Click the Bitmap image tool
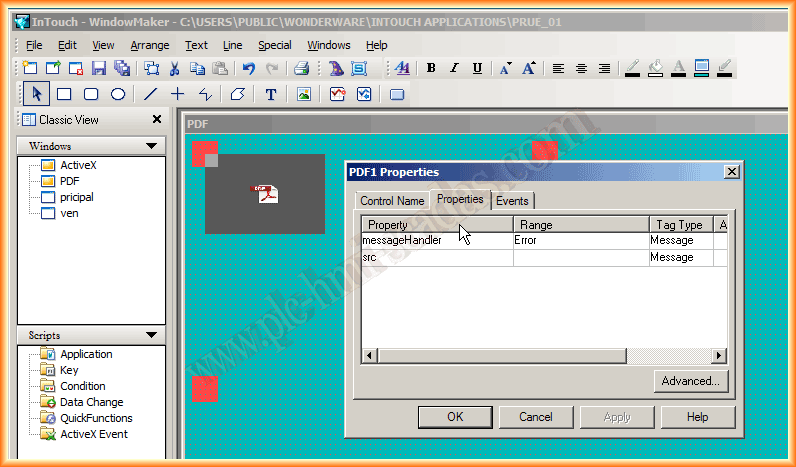Screen dimensions: 796x467 click(x=304, y=94)
